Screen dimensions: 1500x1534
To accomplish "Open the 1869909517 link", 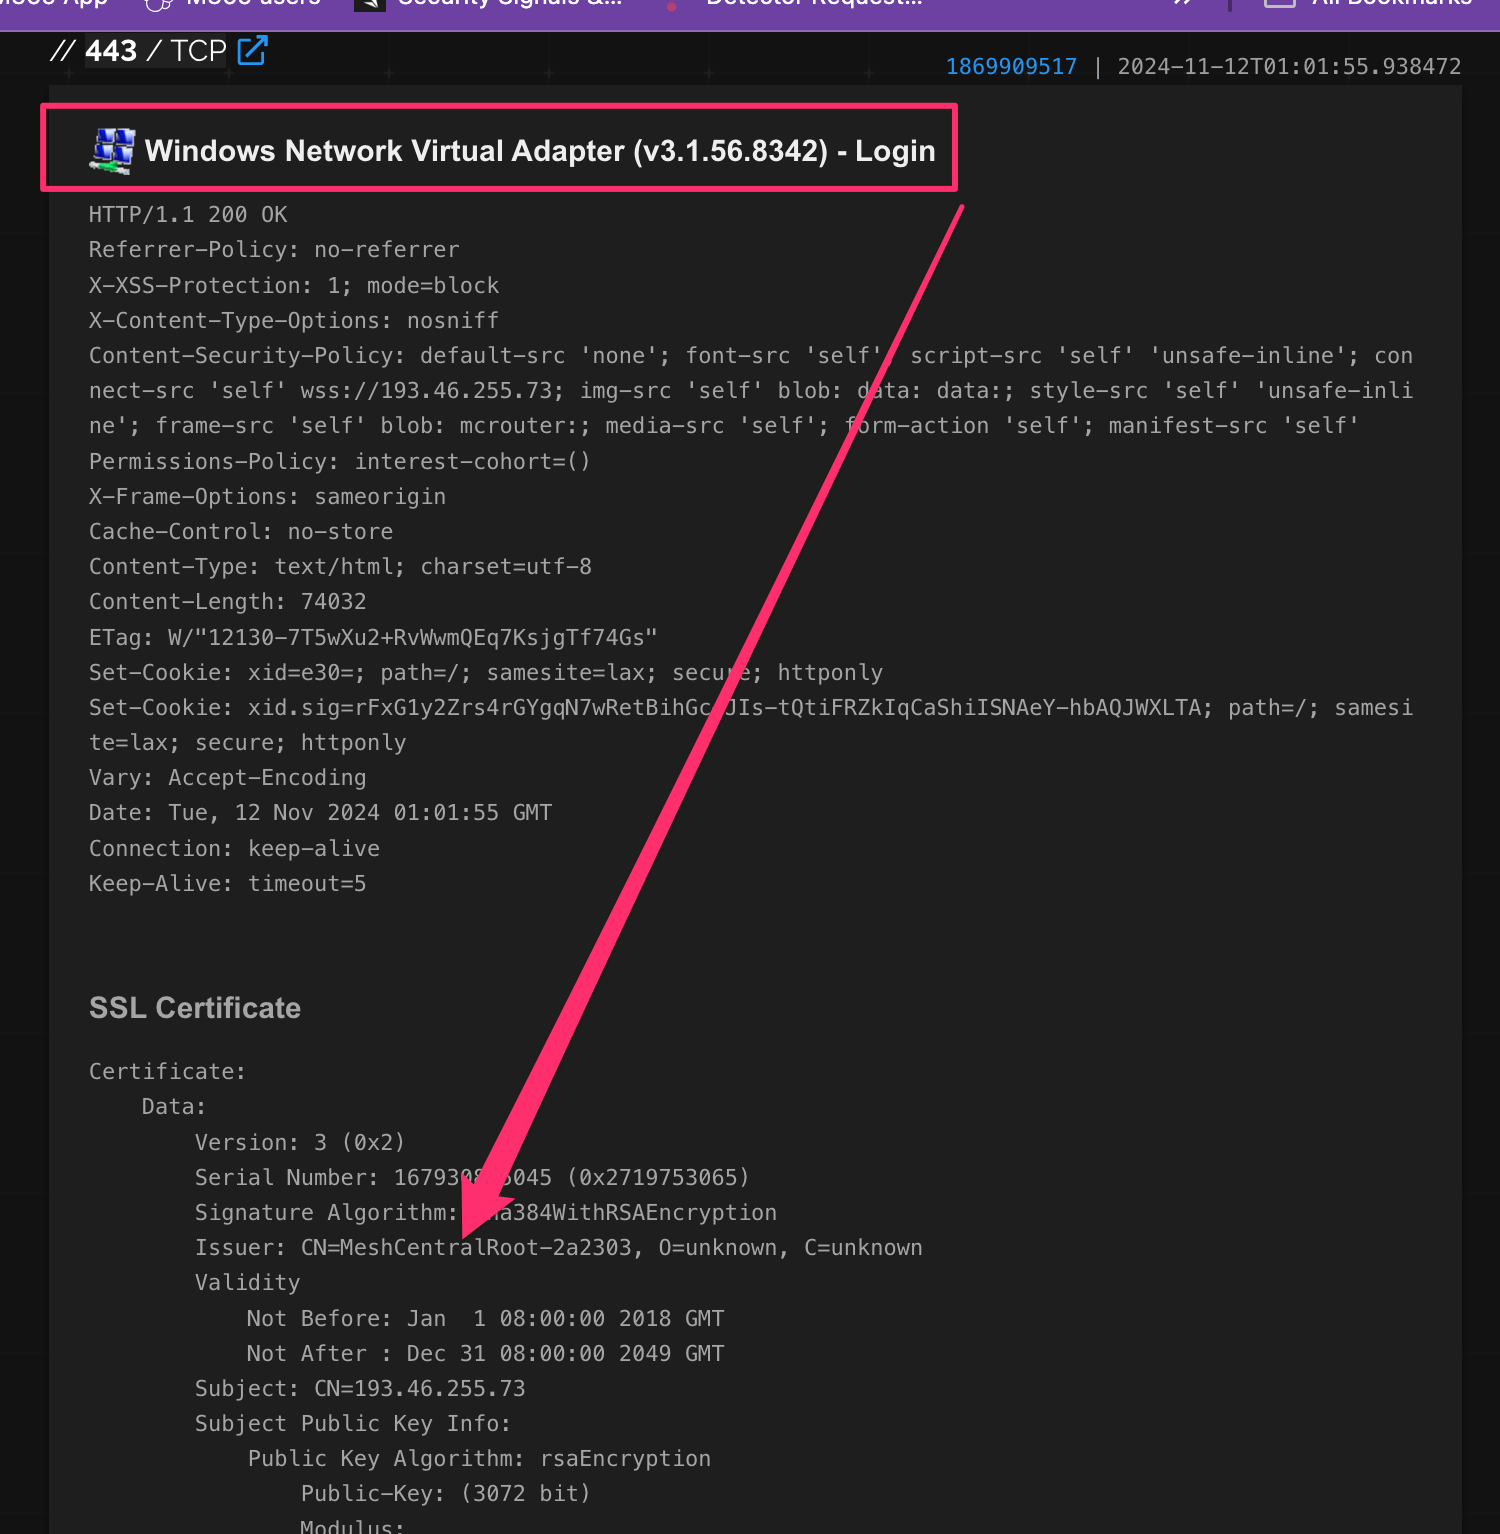I will 1011,67.
